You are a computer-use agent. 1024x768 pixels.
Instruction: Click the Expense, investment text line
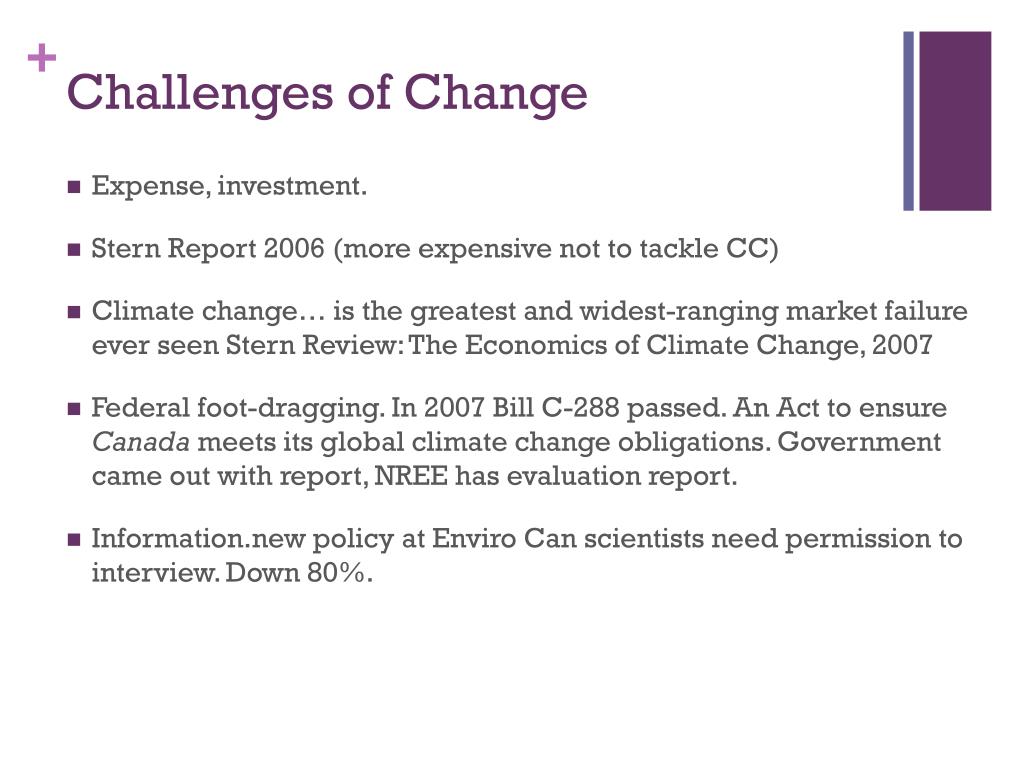[x=229, y=186]
